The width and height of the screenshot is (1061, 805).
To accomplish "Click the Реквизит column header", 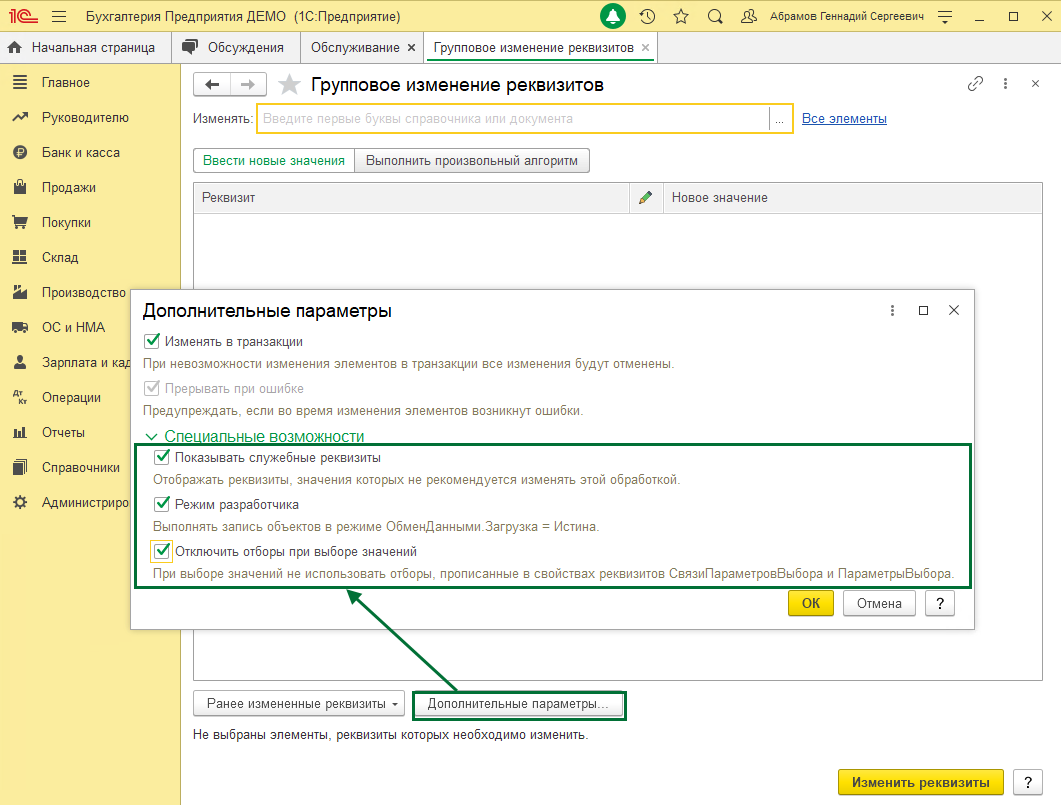I will point(411,198).
